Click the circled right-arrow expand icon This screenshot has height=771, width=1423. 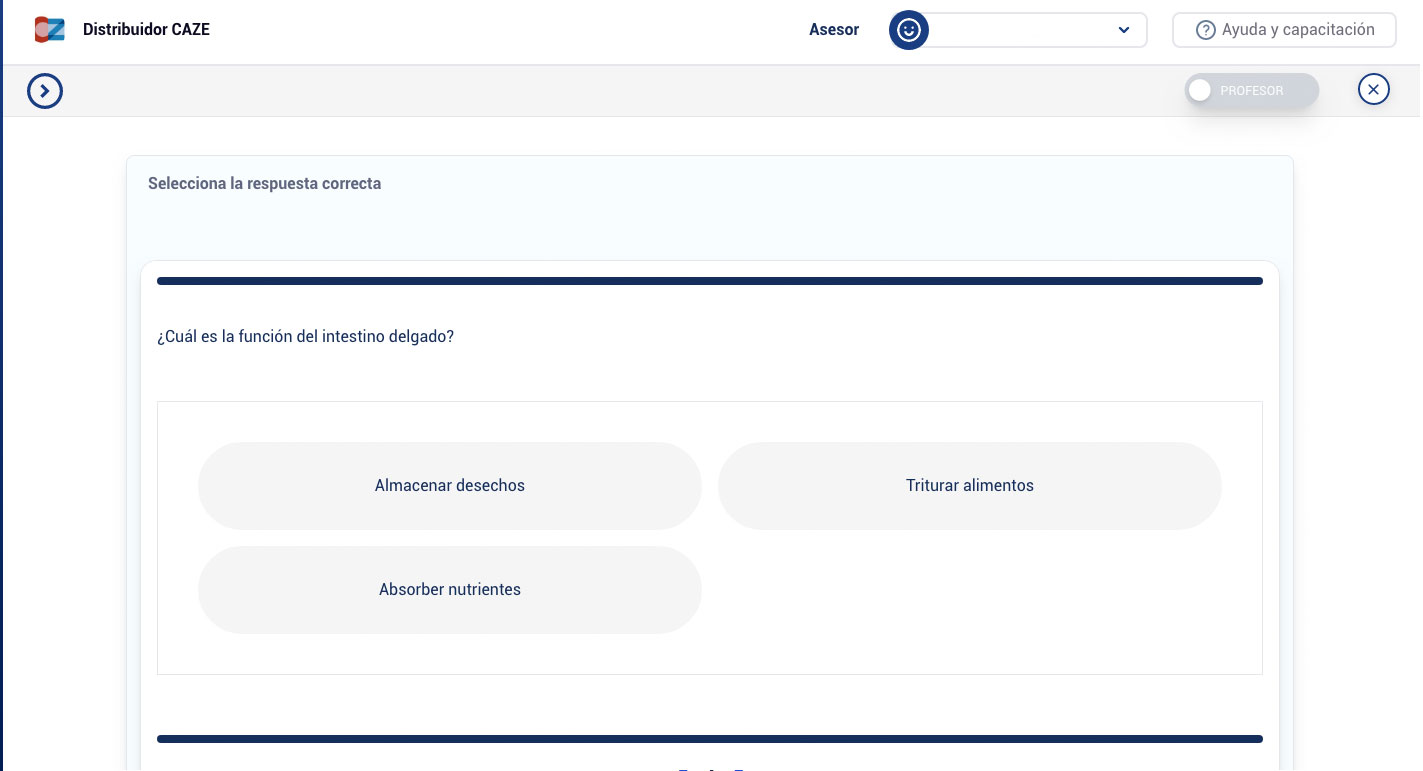tap(45, 91)
